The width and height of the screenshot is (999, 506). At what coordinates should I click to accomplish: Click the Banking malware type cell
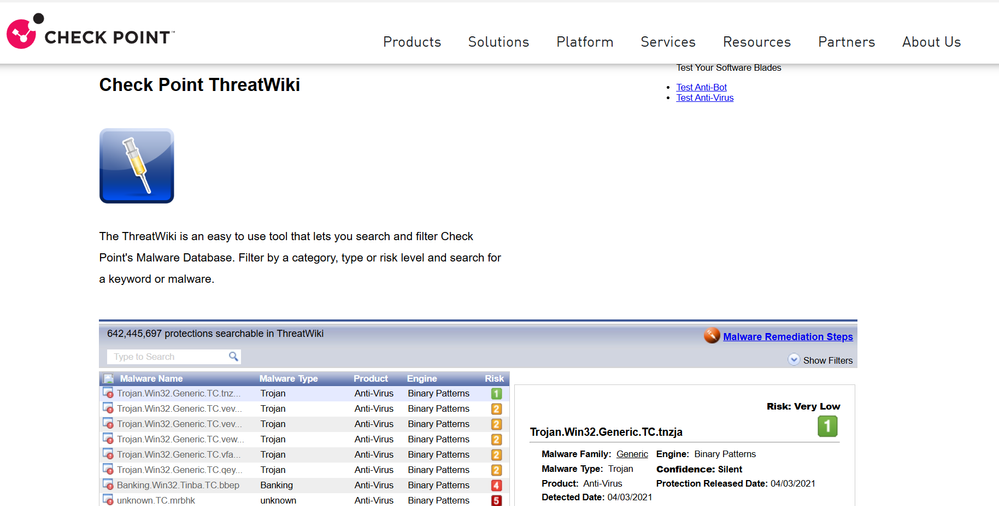[277, 486]
